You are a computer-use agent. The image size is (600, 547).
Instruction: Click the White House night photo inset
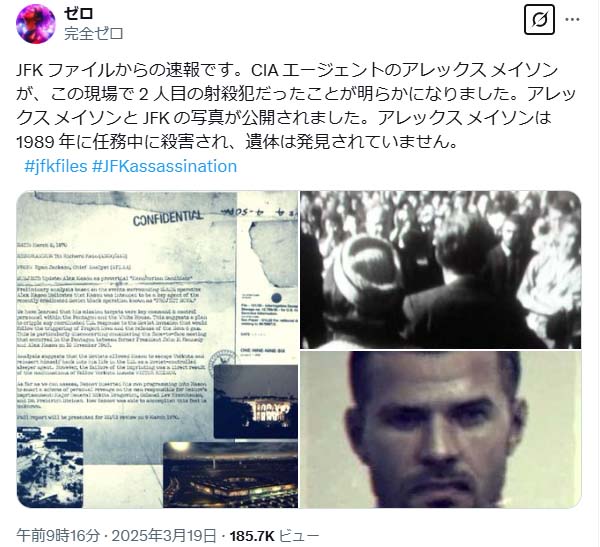point(256,402)
